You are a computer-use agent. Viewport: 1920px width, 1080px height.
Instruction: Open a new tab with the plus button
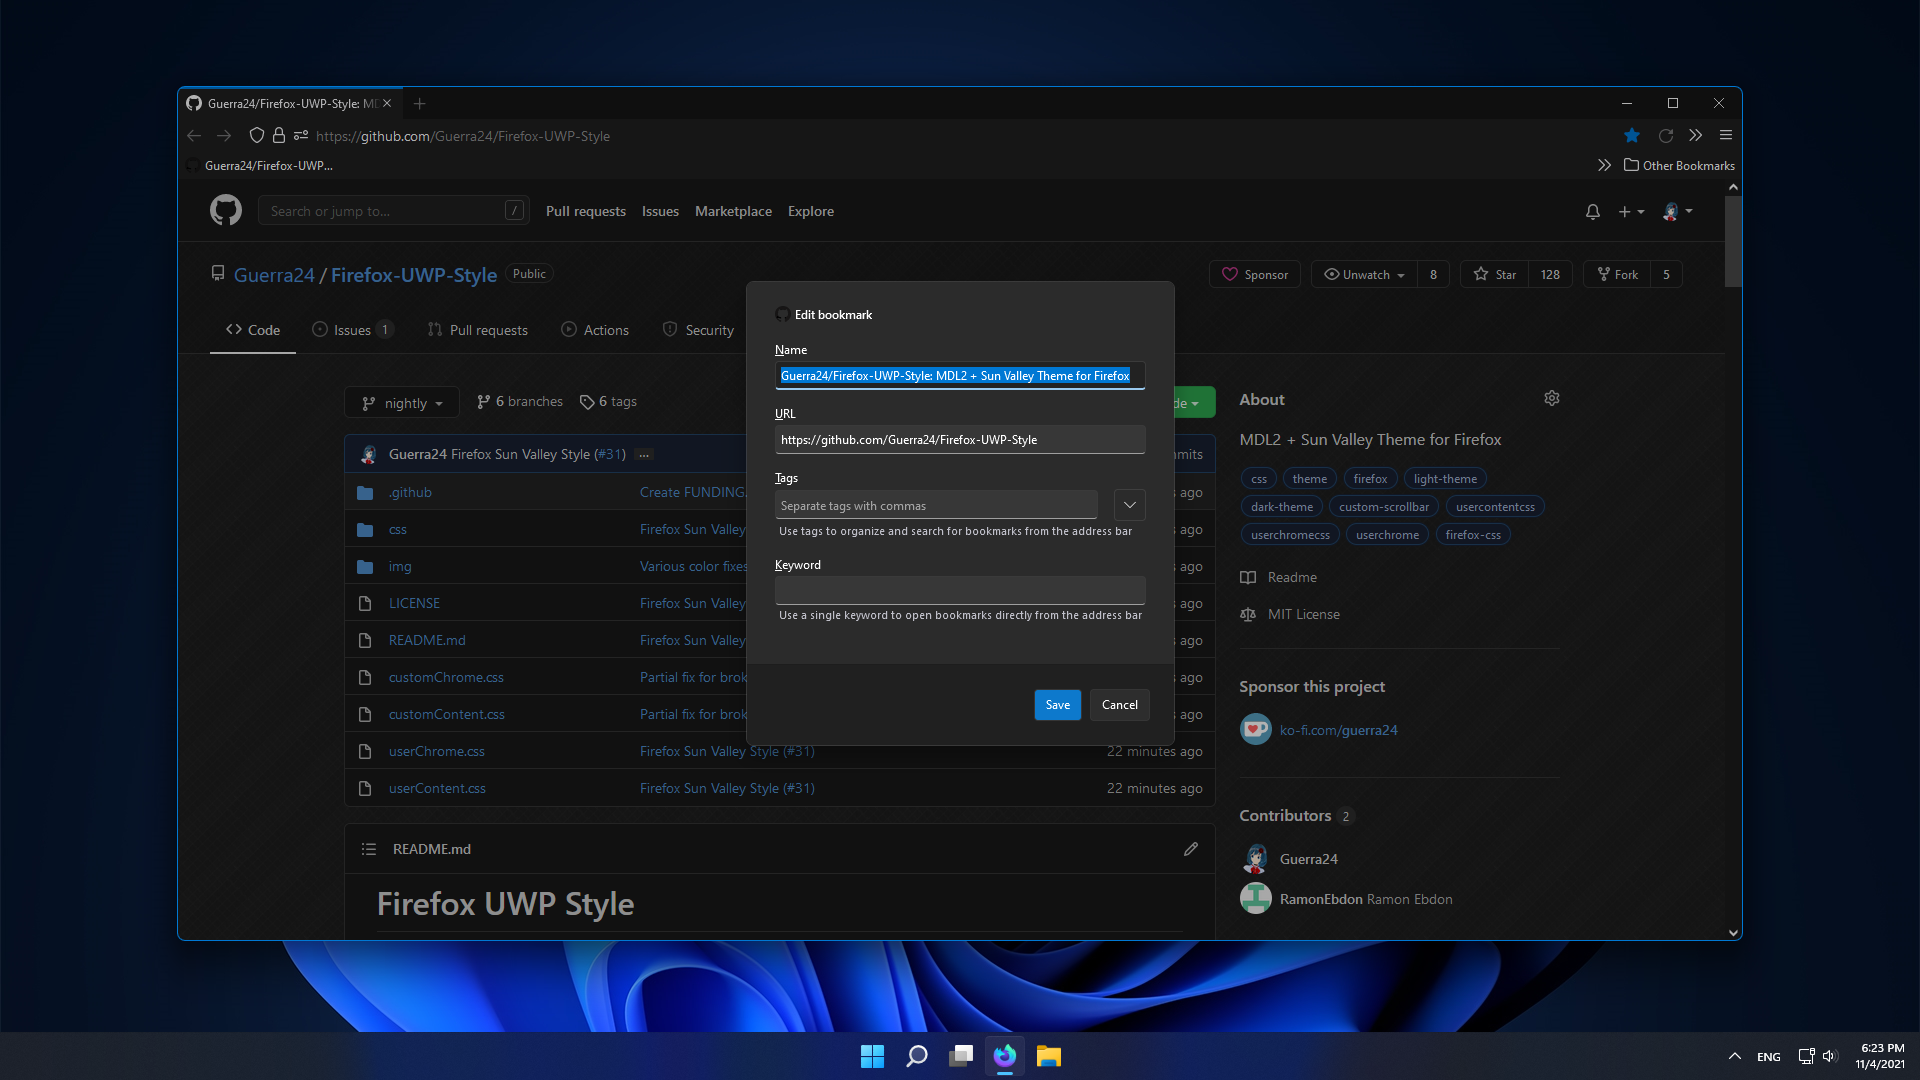[x=420, y=104]
